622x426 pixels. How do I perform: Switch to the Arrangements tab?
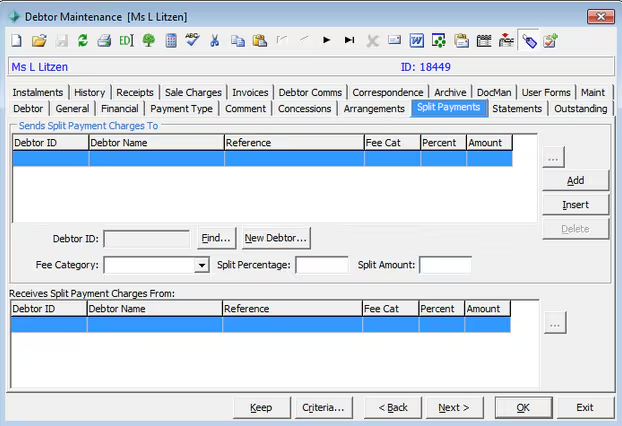(374, 109)
